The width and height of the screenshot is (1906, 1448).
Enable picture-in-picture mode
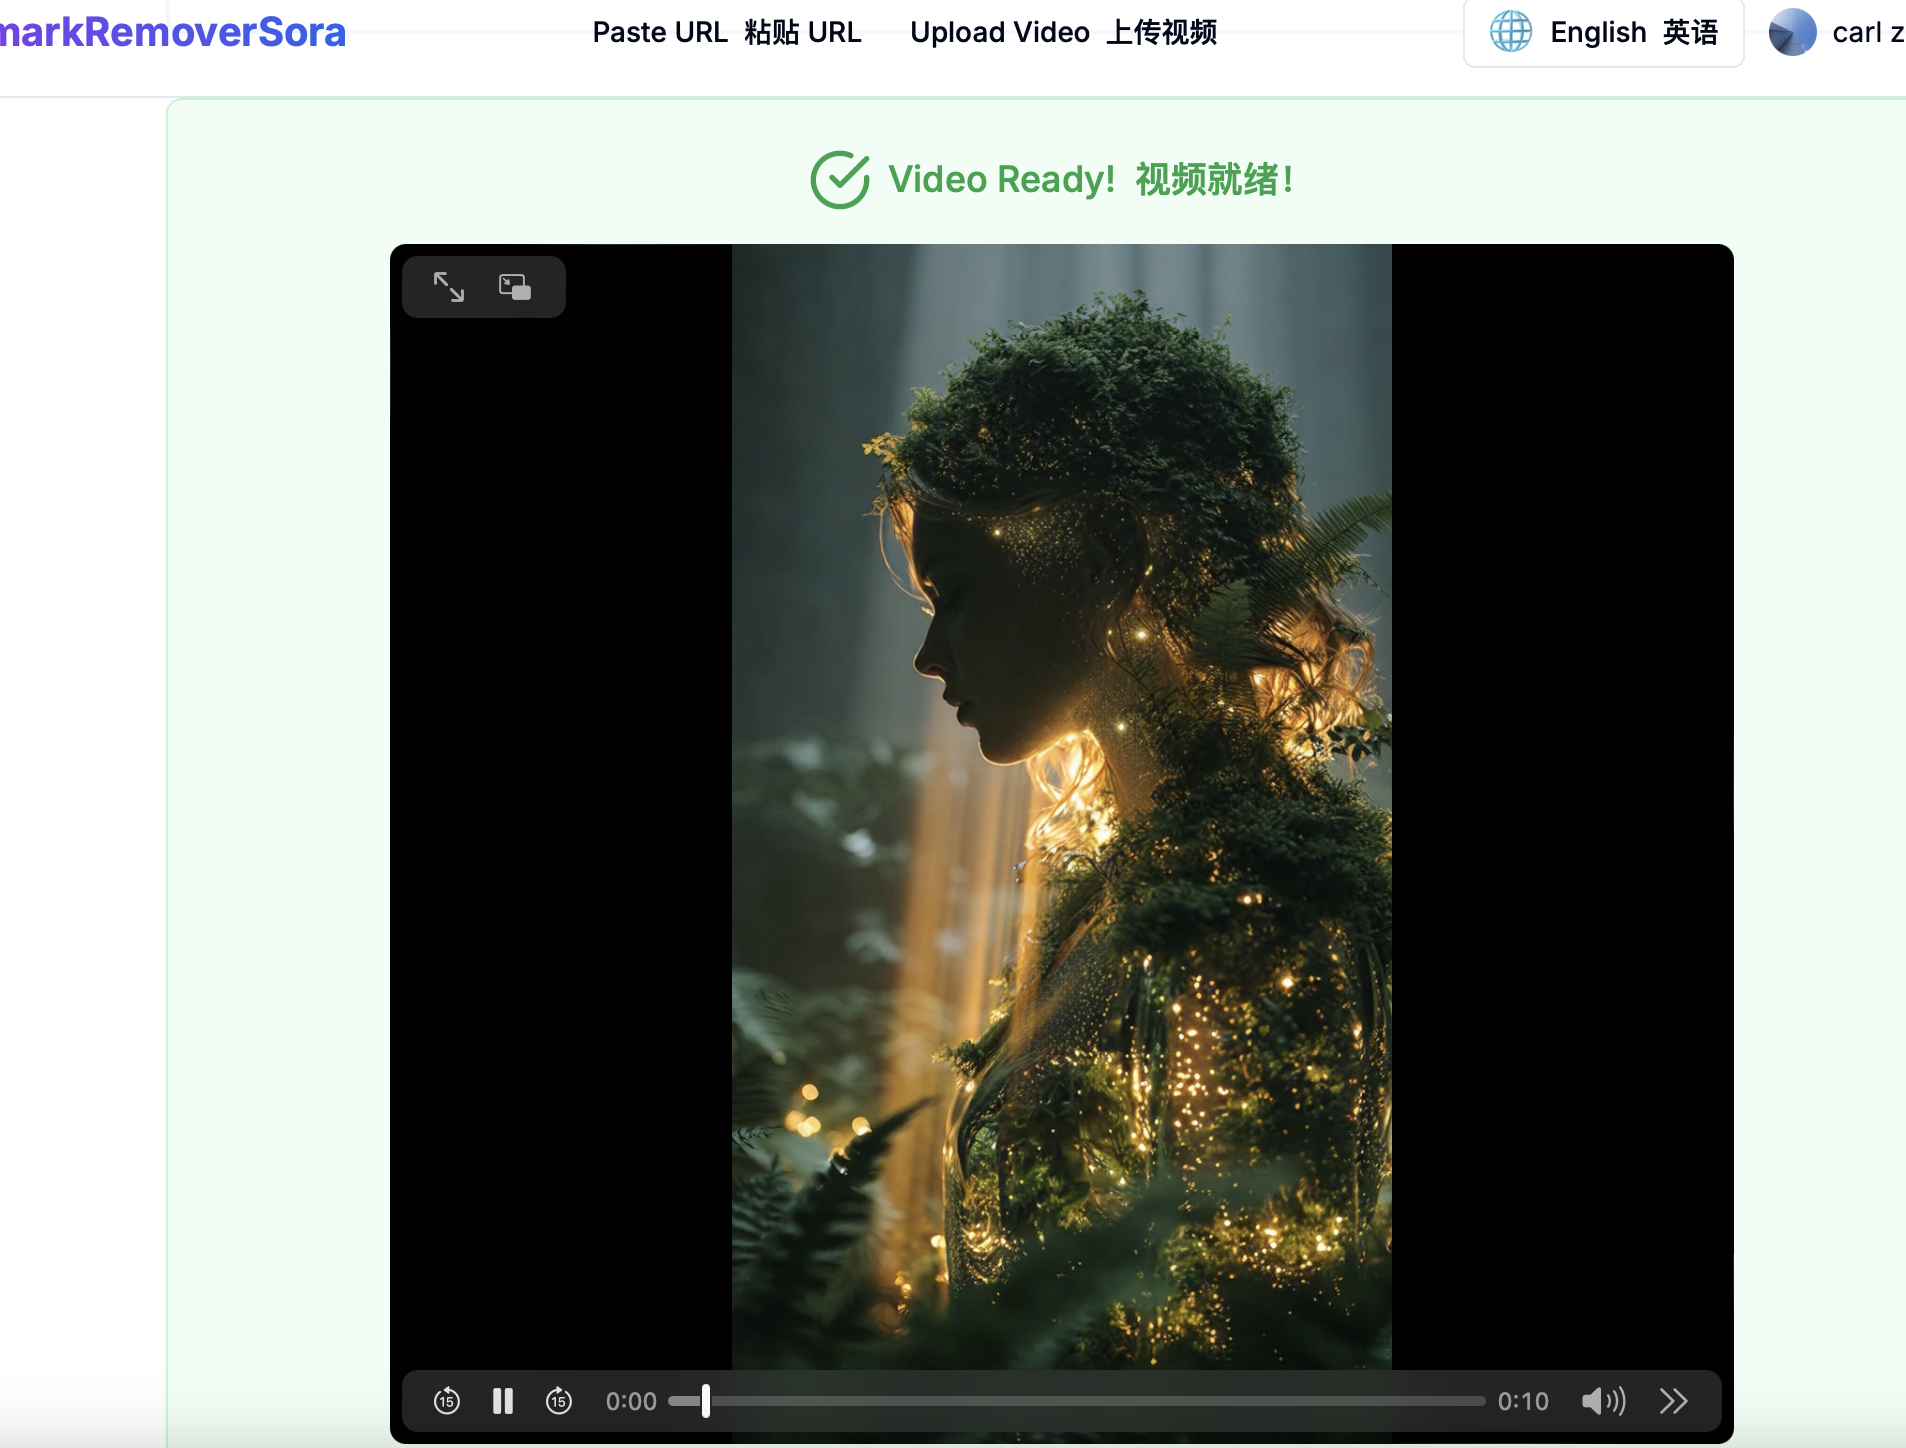(515, 287)
